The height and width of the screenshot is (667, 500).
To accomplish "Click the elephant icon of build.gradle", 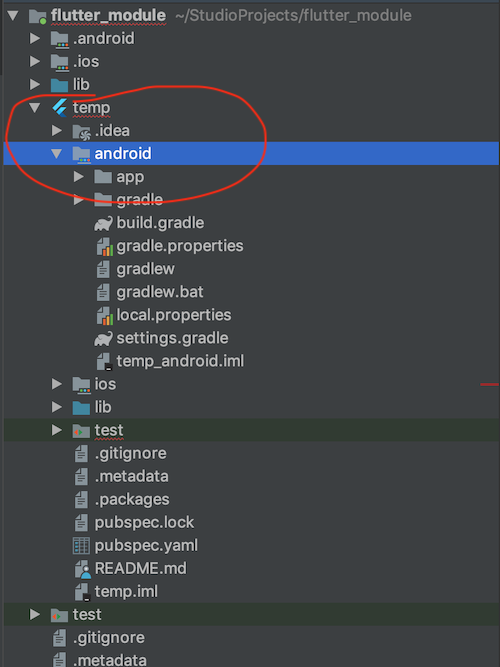I will tap(103, 223).
